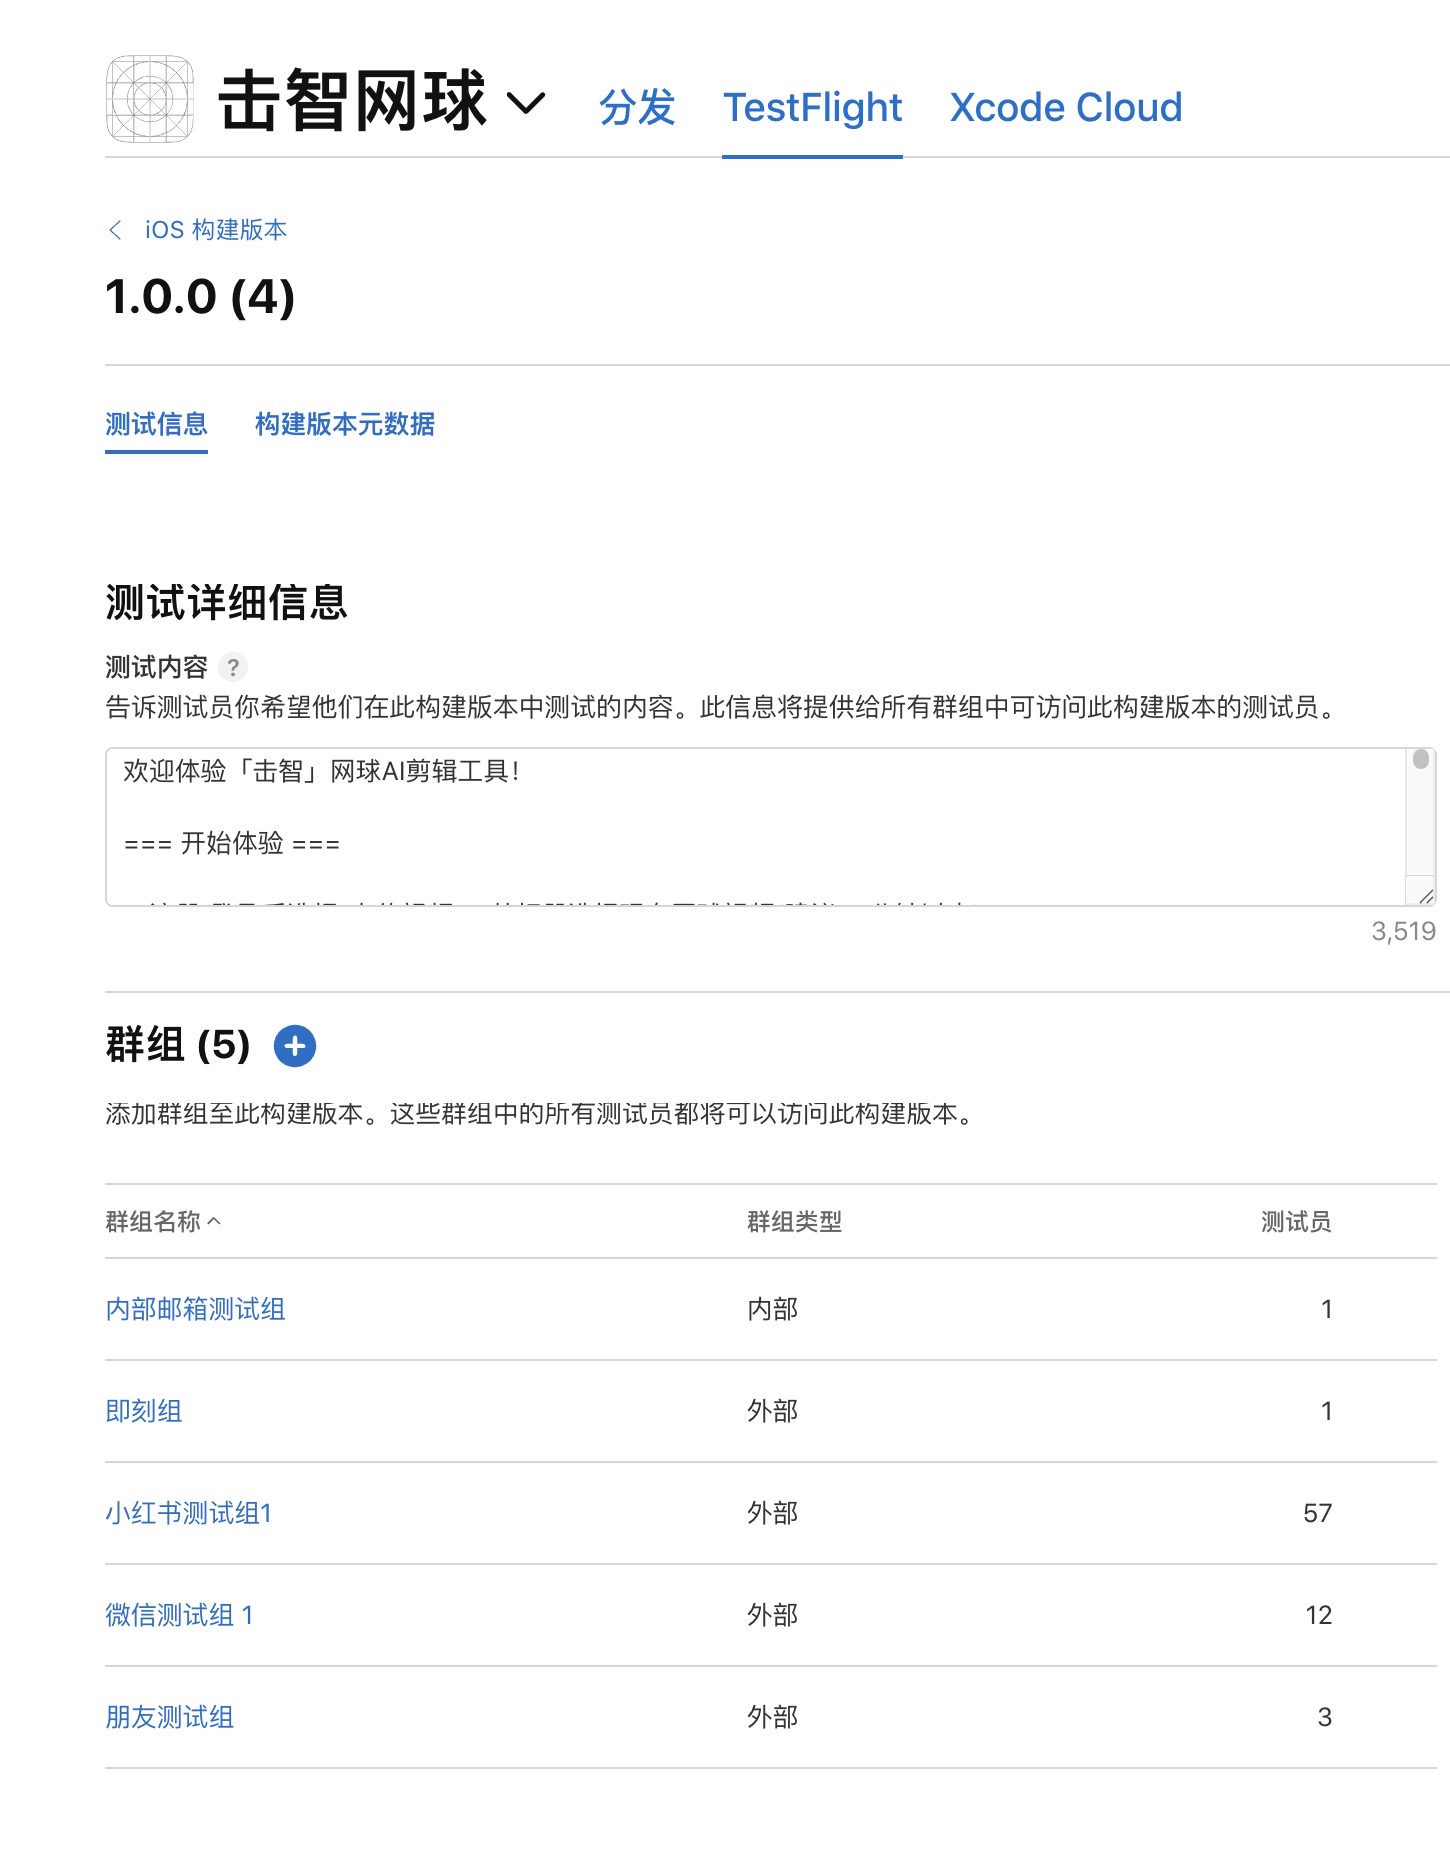Click the text area scrollbar thumb

tap(1421, 759)
